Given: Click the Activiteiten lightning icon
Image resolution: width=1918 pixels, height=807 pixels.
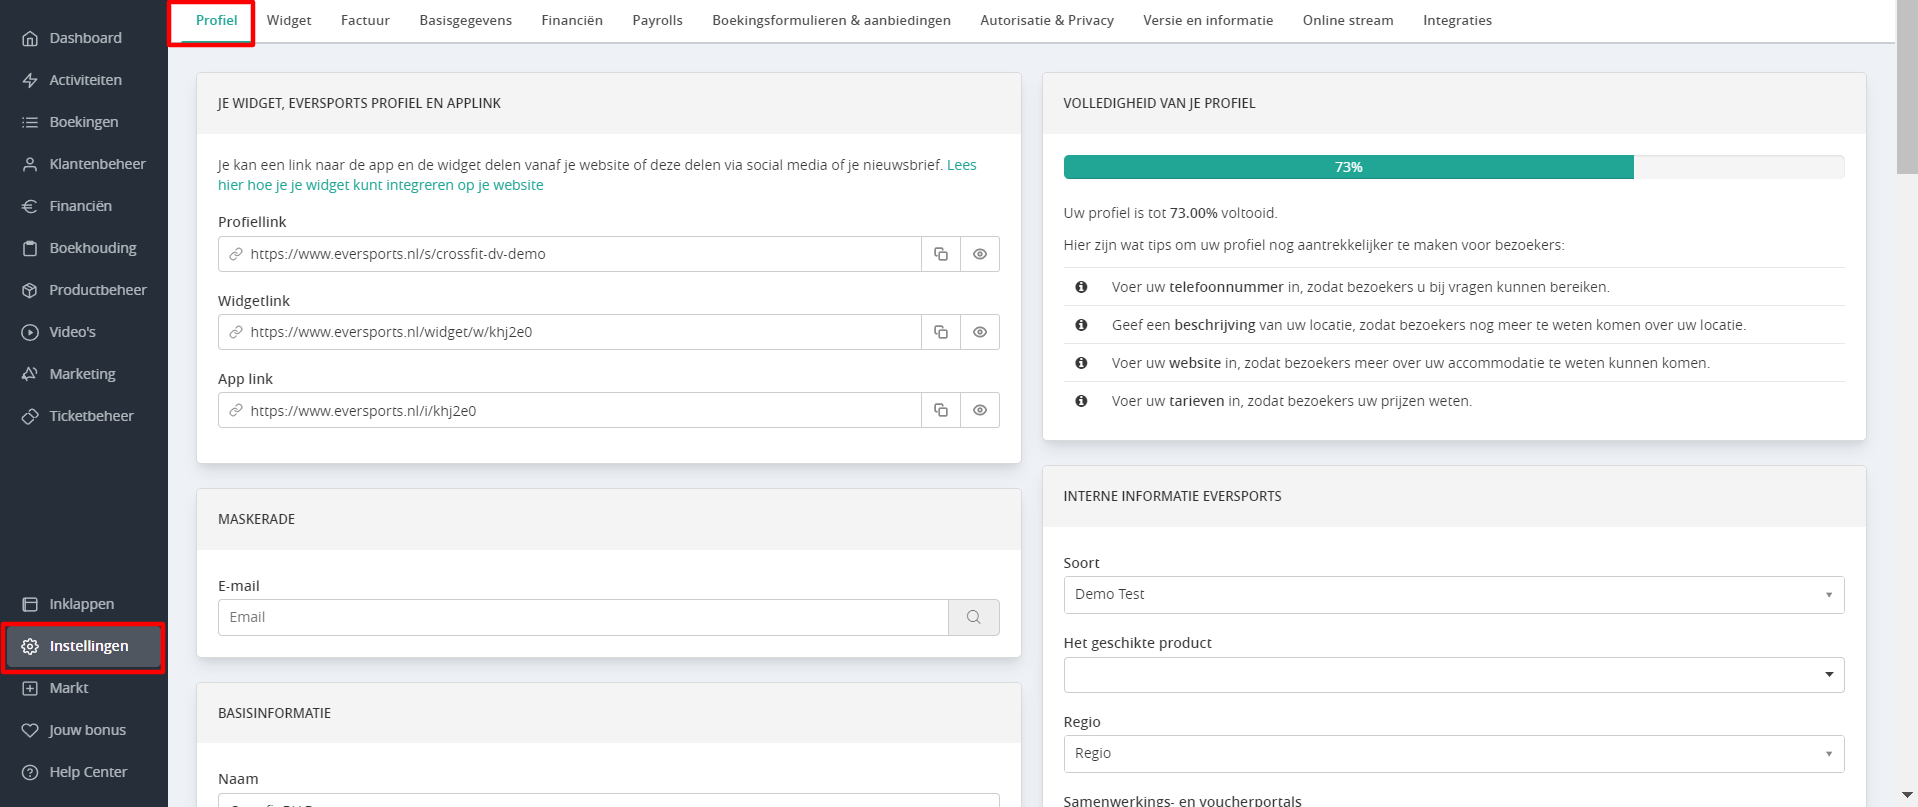Looking at the screenshot, I should [30, 80].
